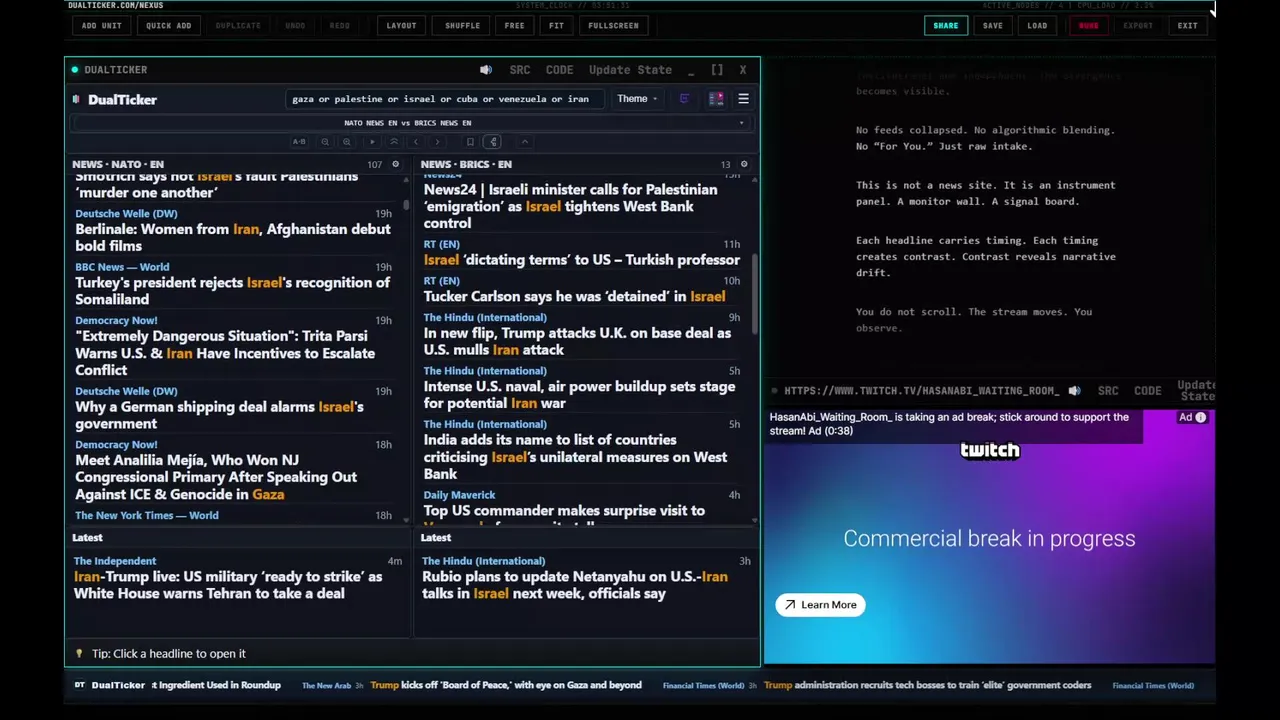The width and height of the screenshot is (1280, 720).
Task: Click the purple Twitch-style icon beside Theme
Action: click(684, 99)
